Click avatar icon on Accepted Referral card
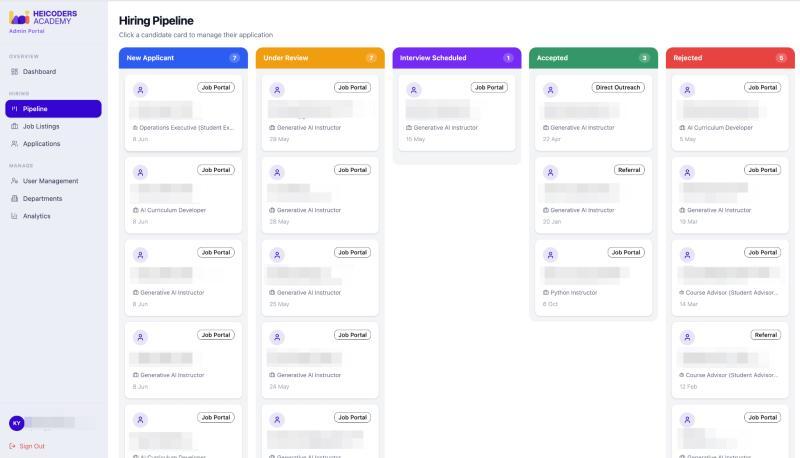The height and width of the screenshot is (458, 800). point(551,172)
